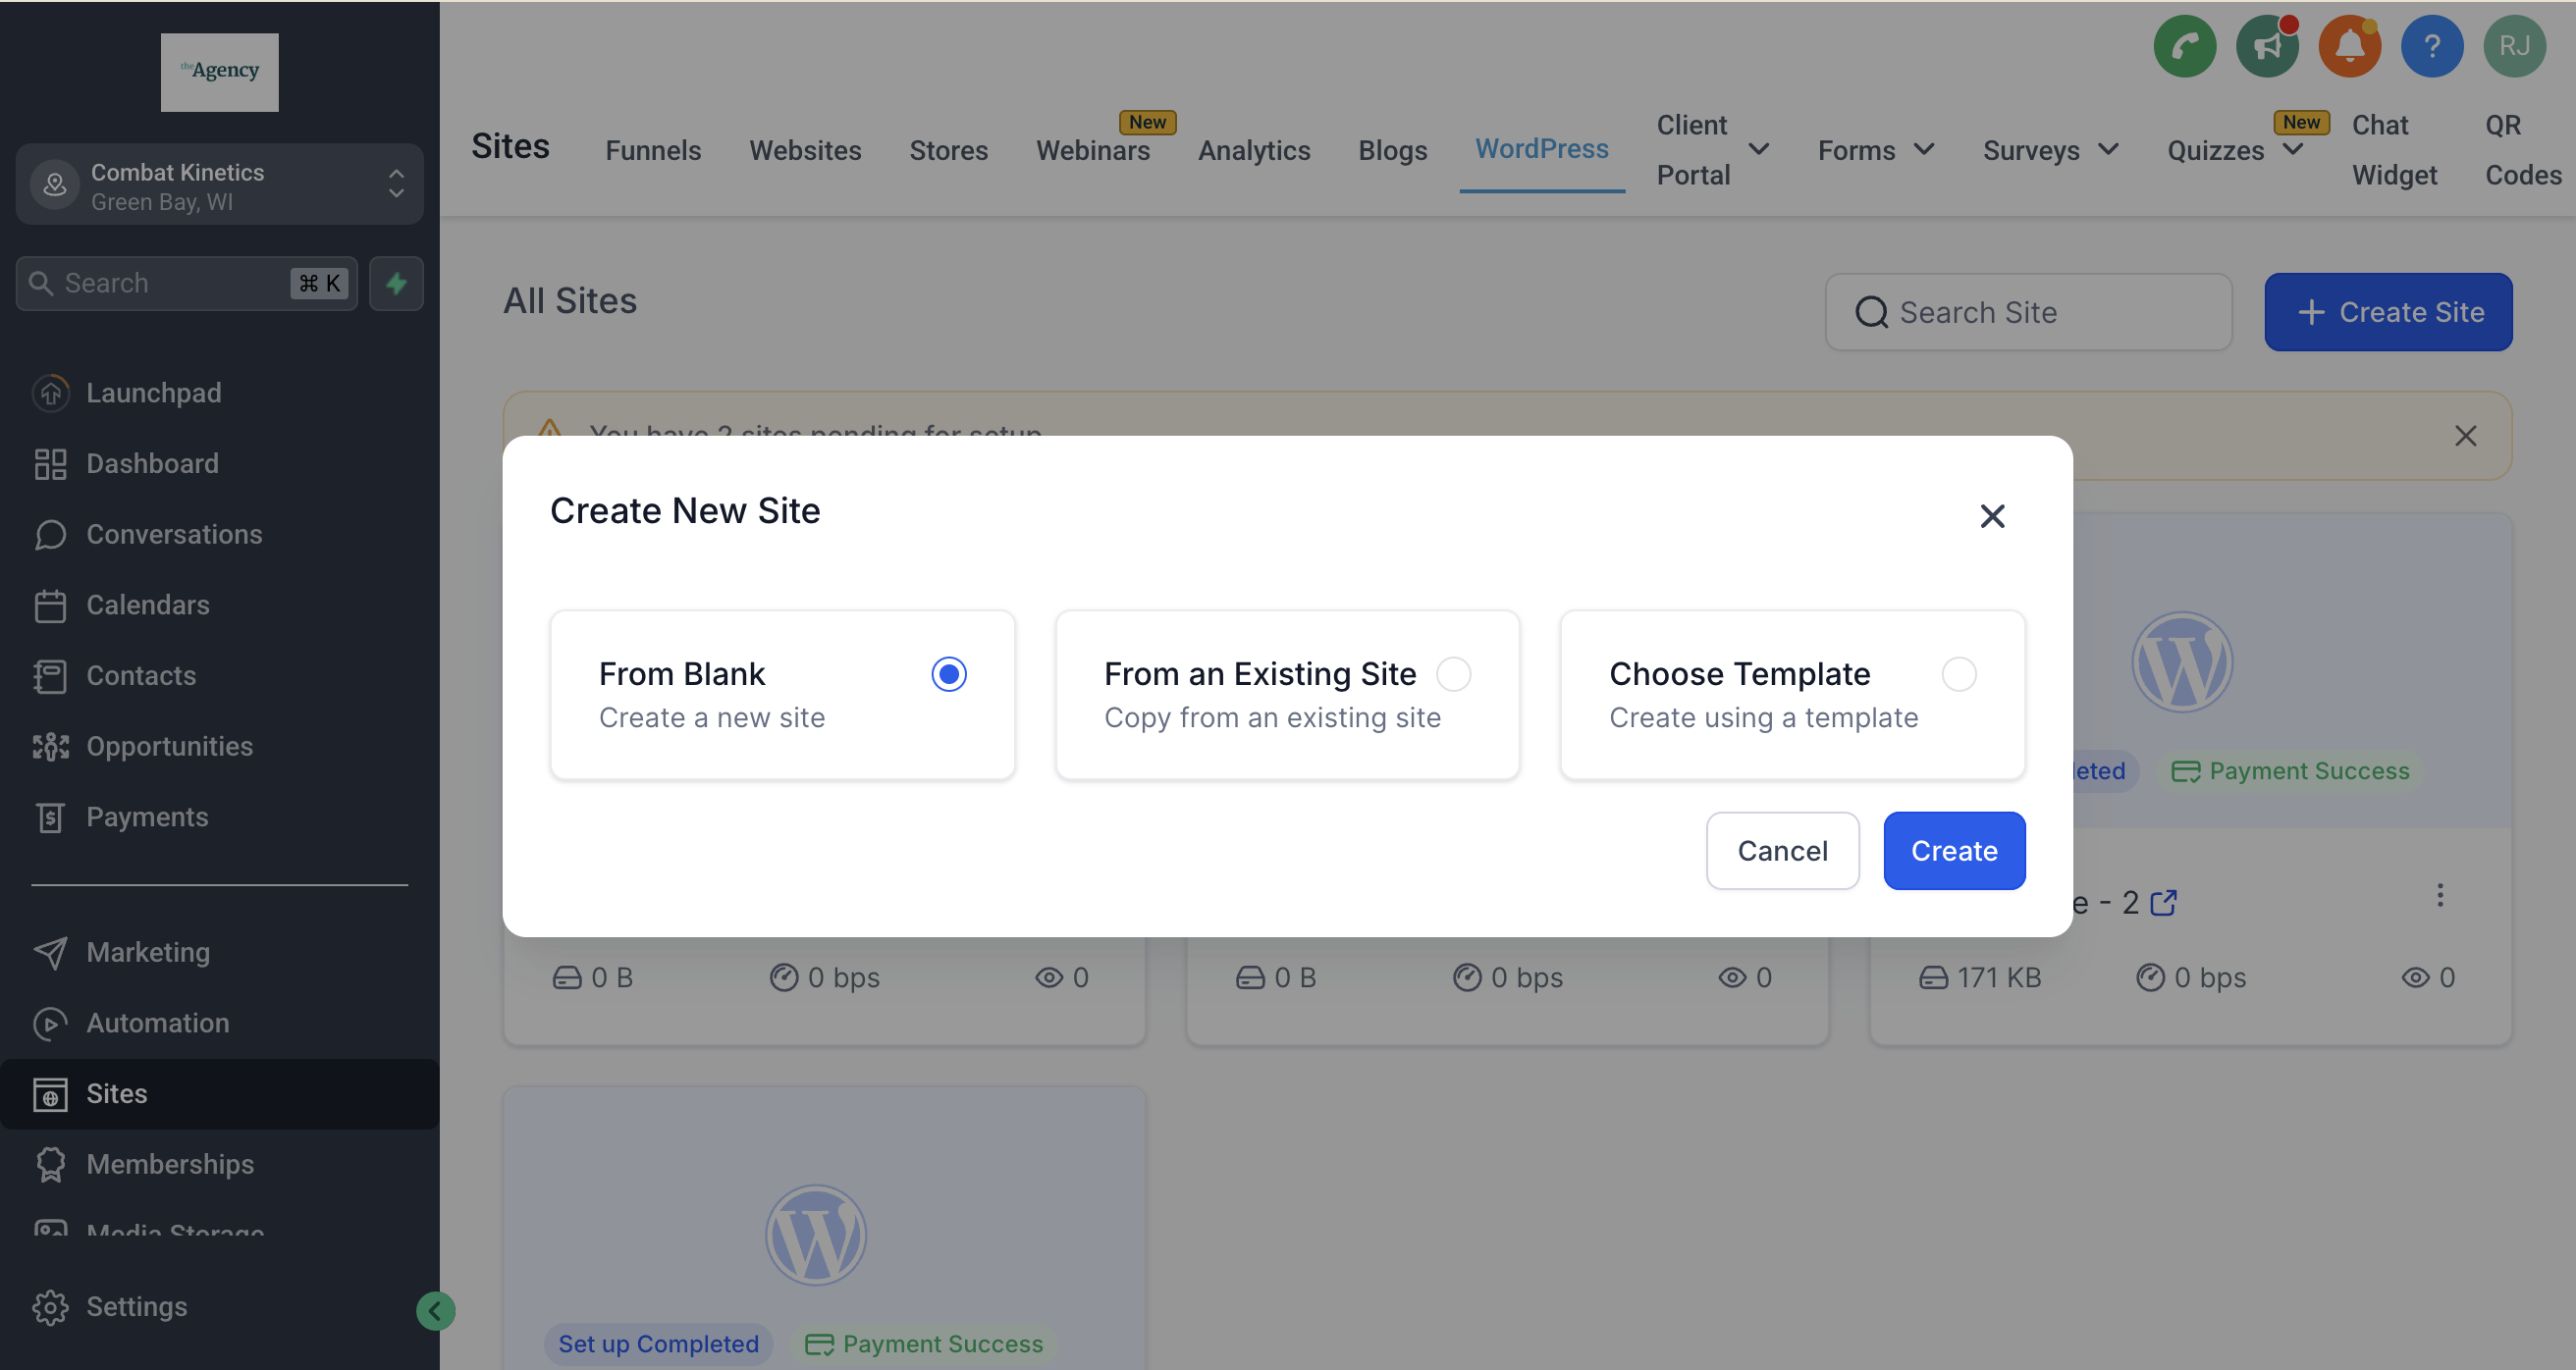Click the lightning bolt quick actions icon

click(396, 284)
